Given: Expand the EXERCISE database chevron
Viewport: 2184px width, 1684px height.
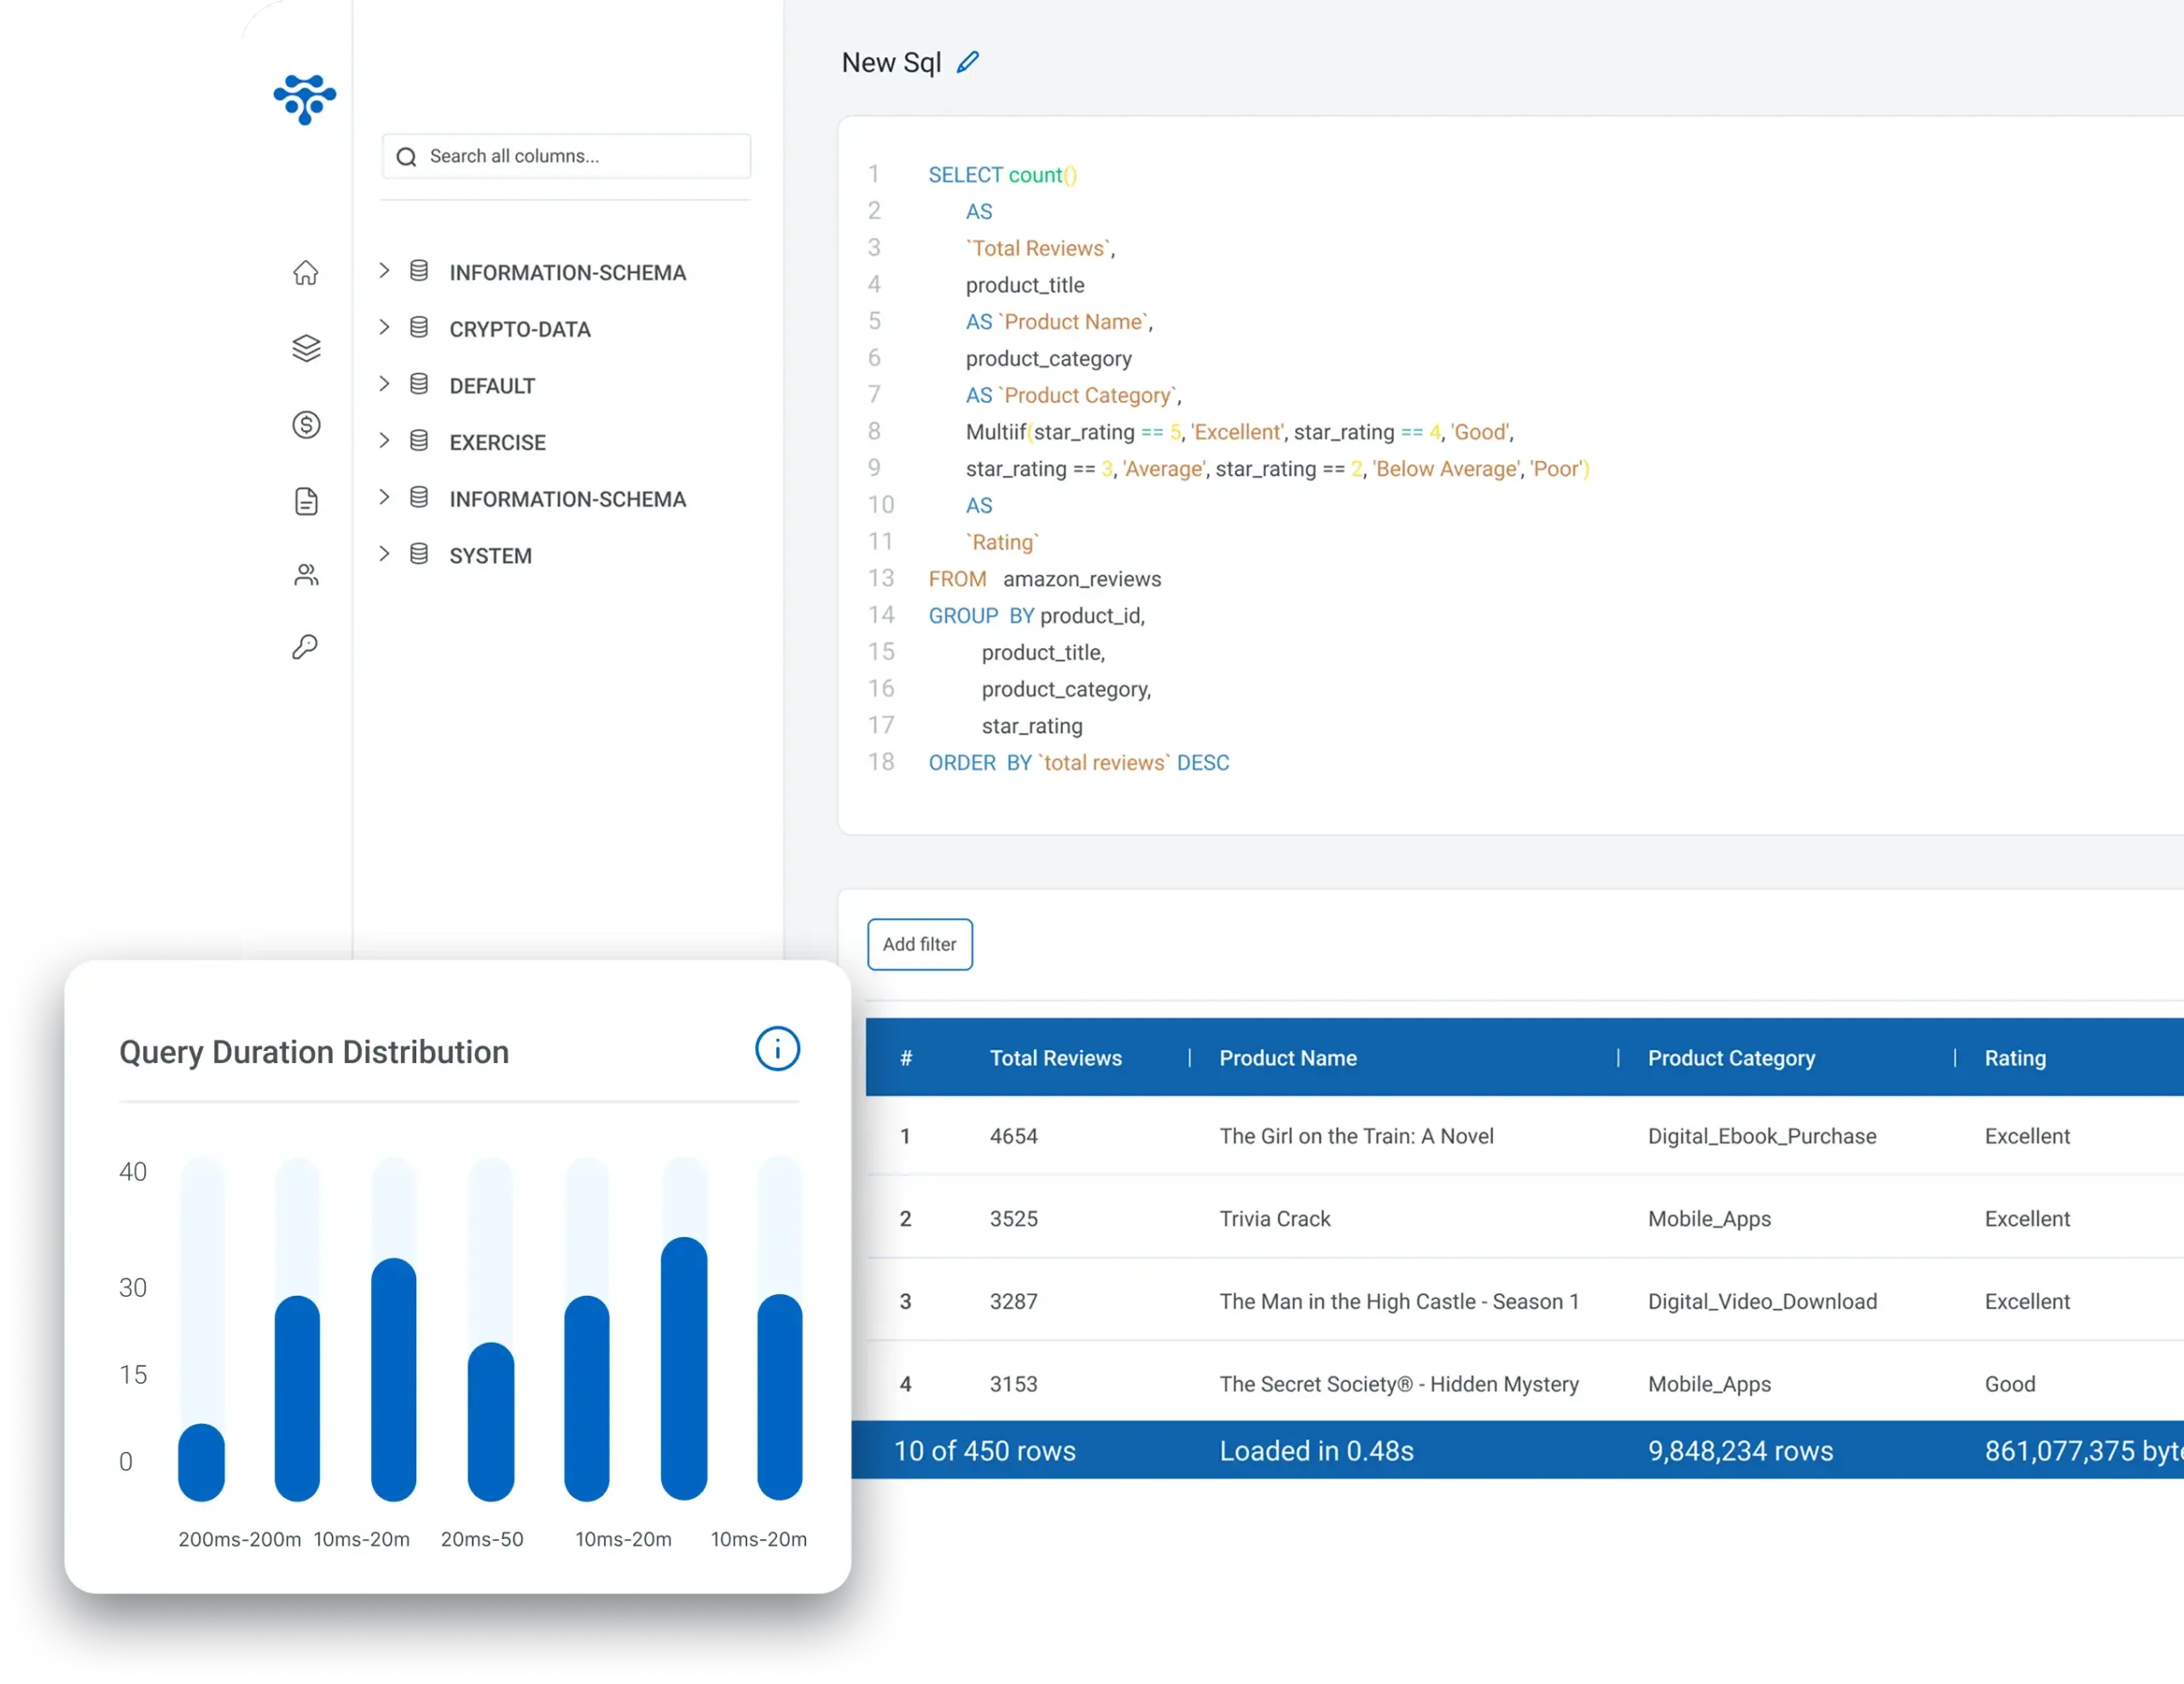Looking at the screenshot, I should point(384,441).
